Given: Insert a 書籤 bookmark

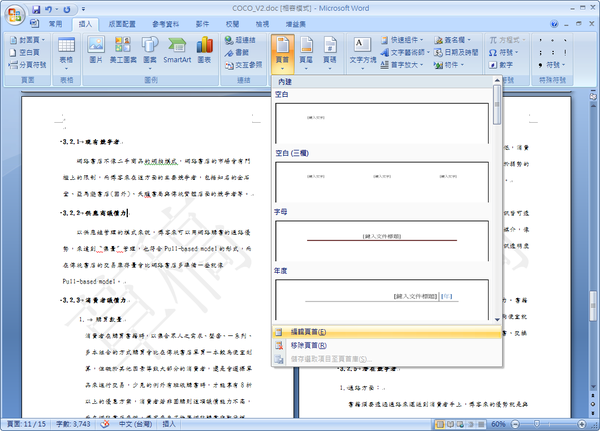Looking at the screenshot, I should tap(236, 52).
